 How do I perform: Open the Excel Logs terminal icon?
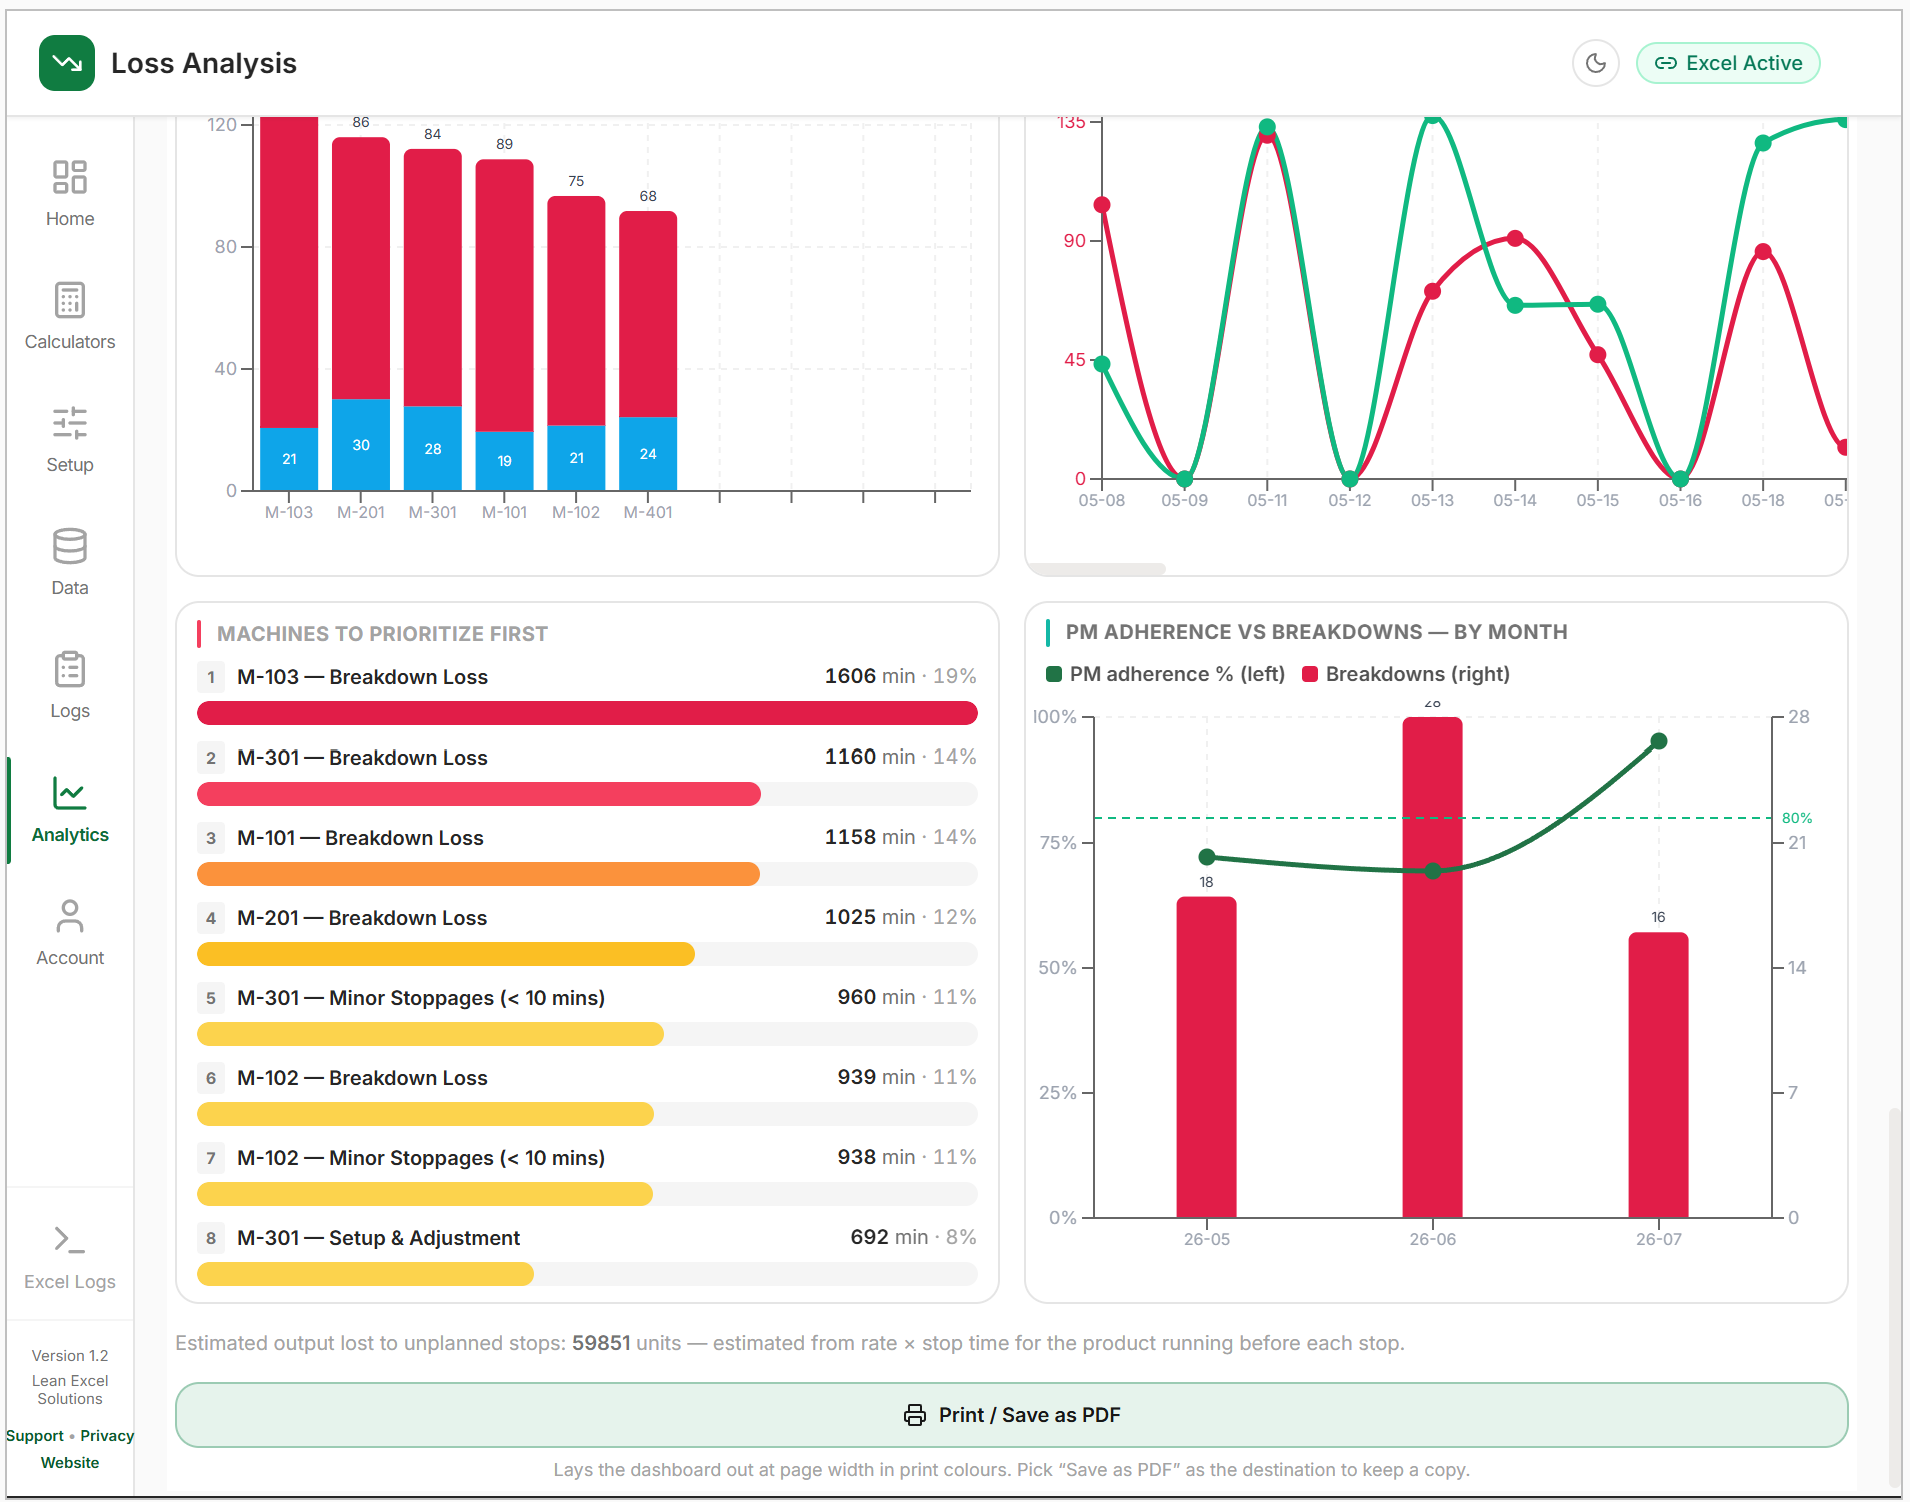70,1240
